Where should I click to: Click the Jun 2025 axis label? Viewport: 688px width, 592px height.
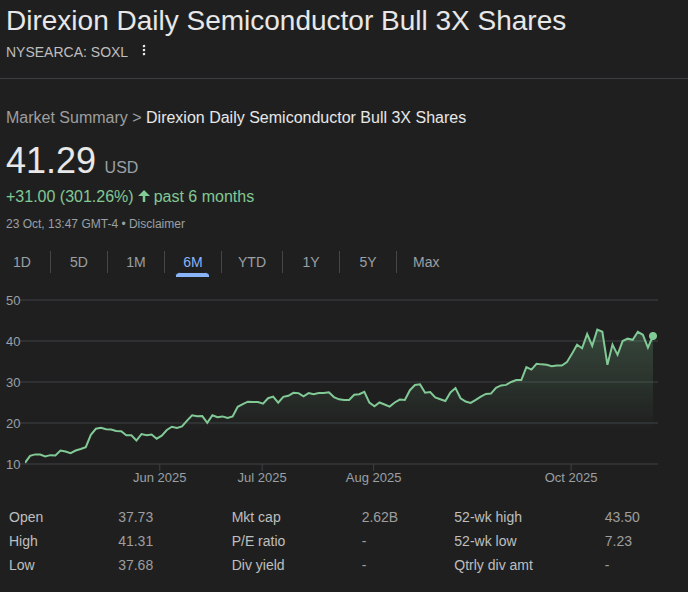(x=160, y=477)
